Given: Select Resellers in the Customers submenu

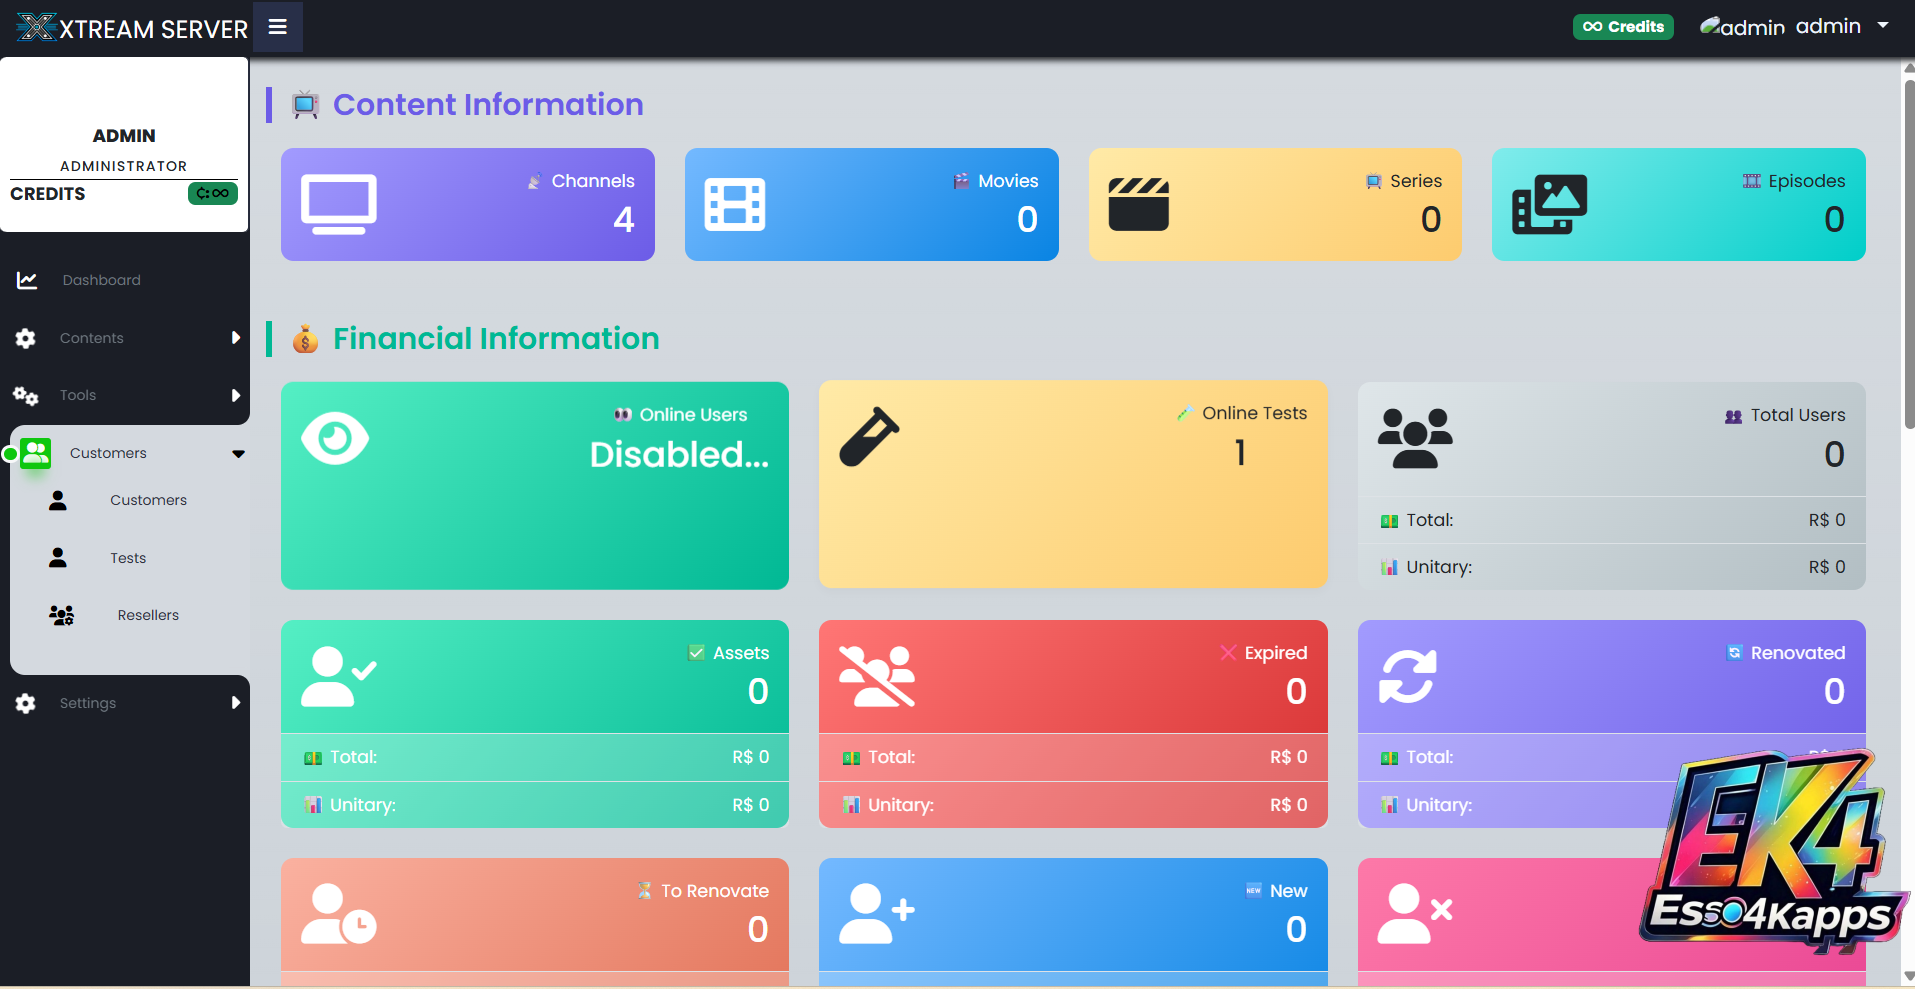Looking at the screenshot, I should [148, 615].
